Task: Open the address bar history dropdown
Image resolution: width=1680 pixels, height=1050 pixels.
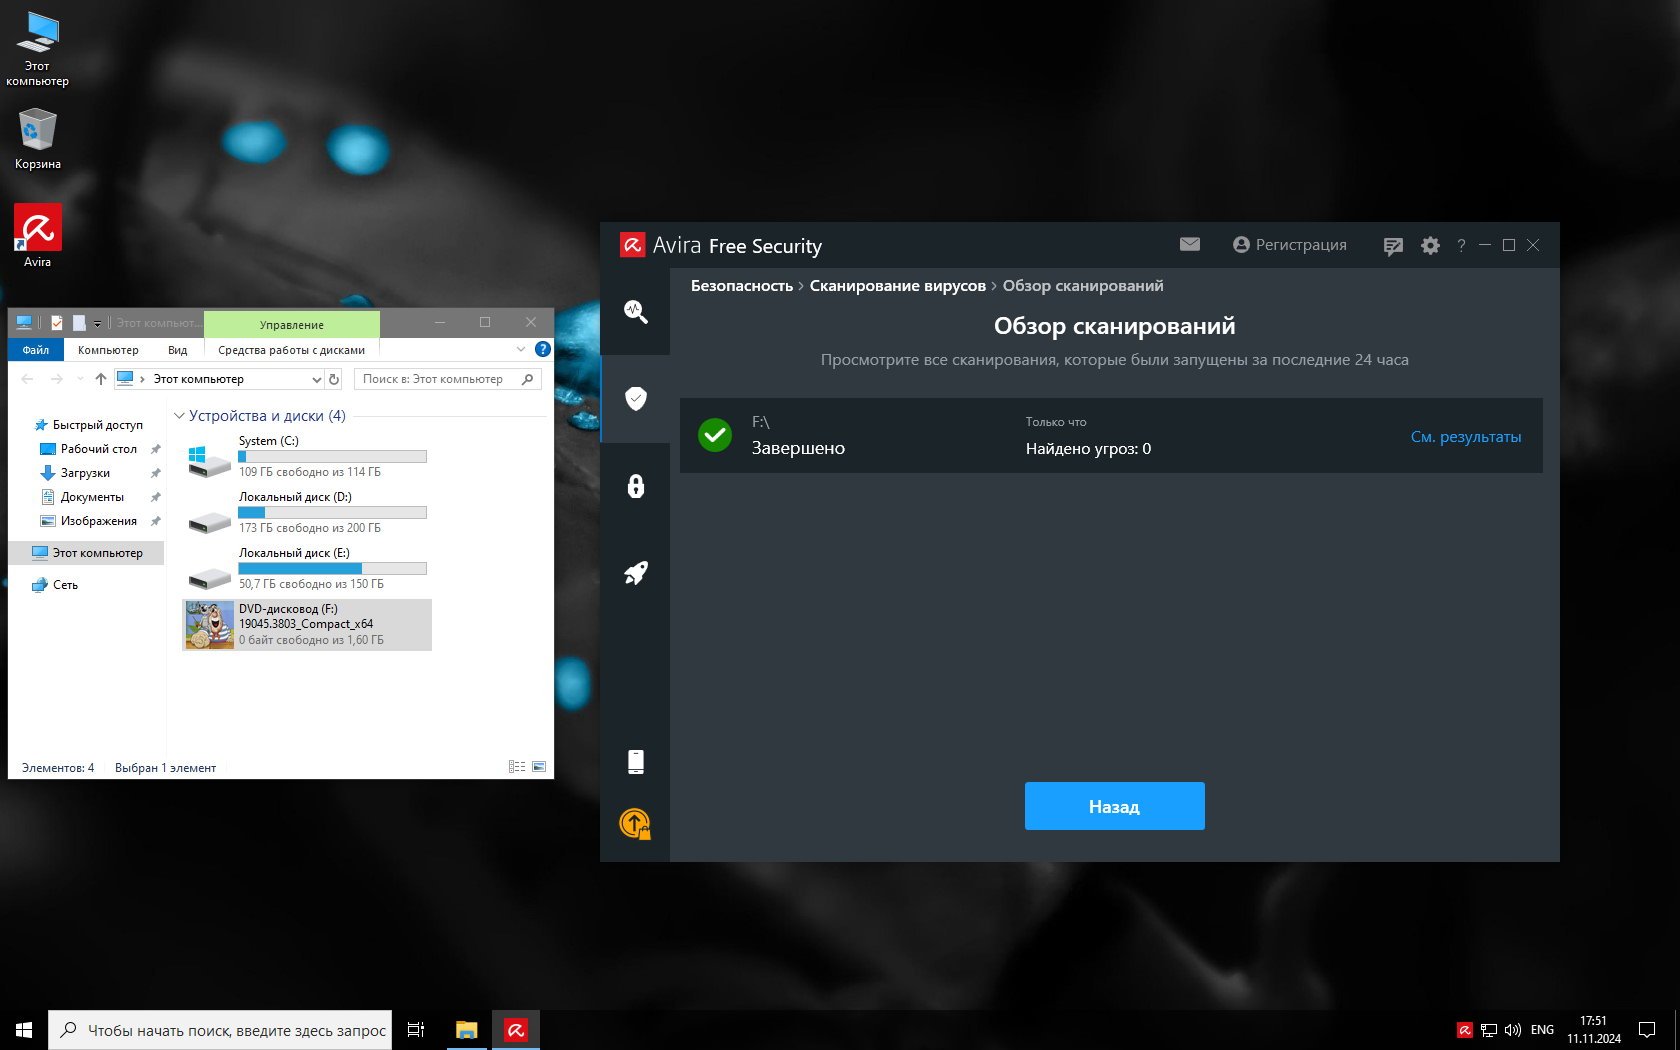Action: coord(316,379)
